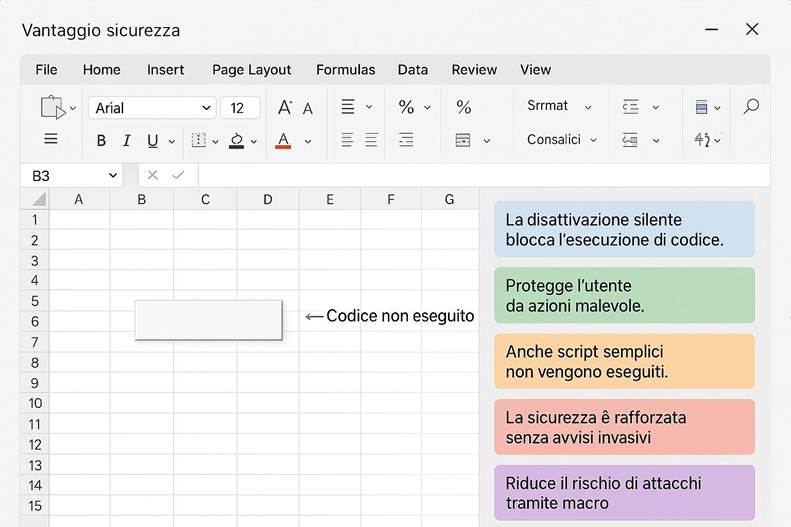The width and height of the screenshot is (791, 527).
Task: Open the search magnifier
Action: [x=751, y=106]
